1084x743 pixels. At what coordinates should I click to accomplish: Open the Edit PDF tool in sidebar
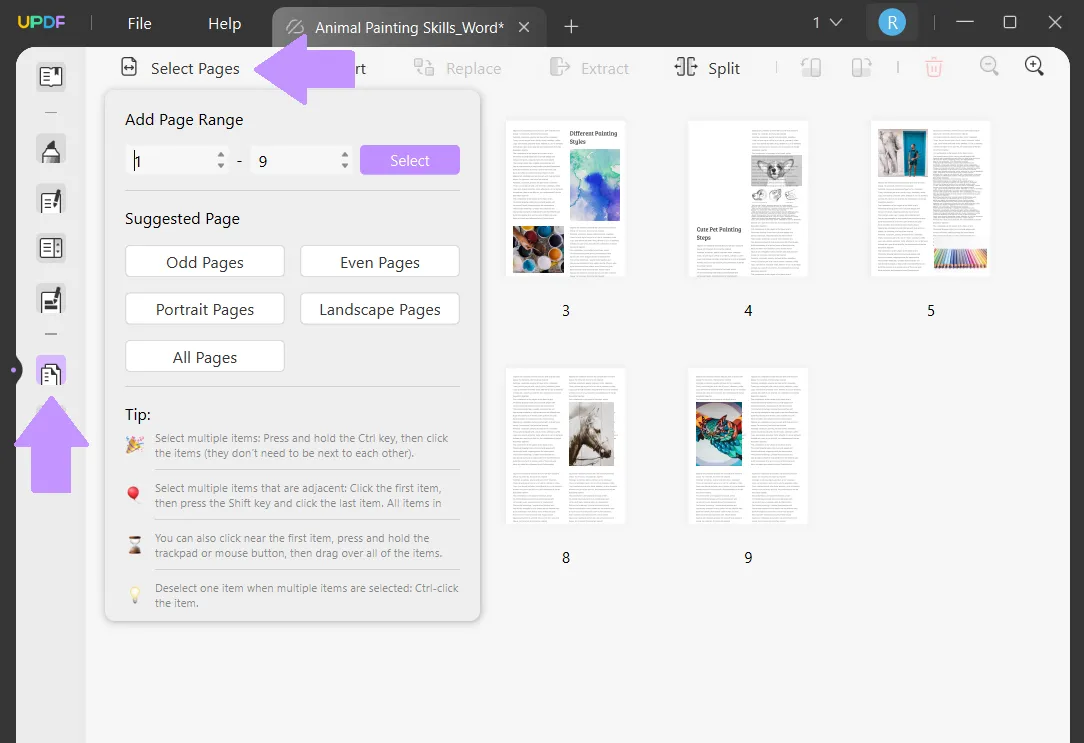coord(50,200)
